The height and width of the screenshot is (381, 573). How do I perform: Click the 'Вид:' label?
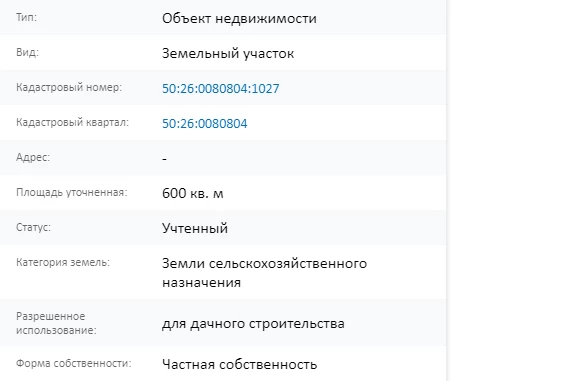point(27,52)
